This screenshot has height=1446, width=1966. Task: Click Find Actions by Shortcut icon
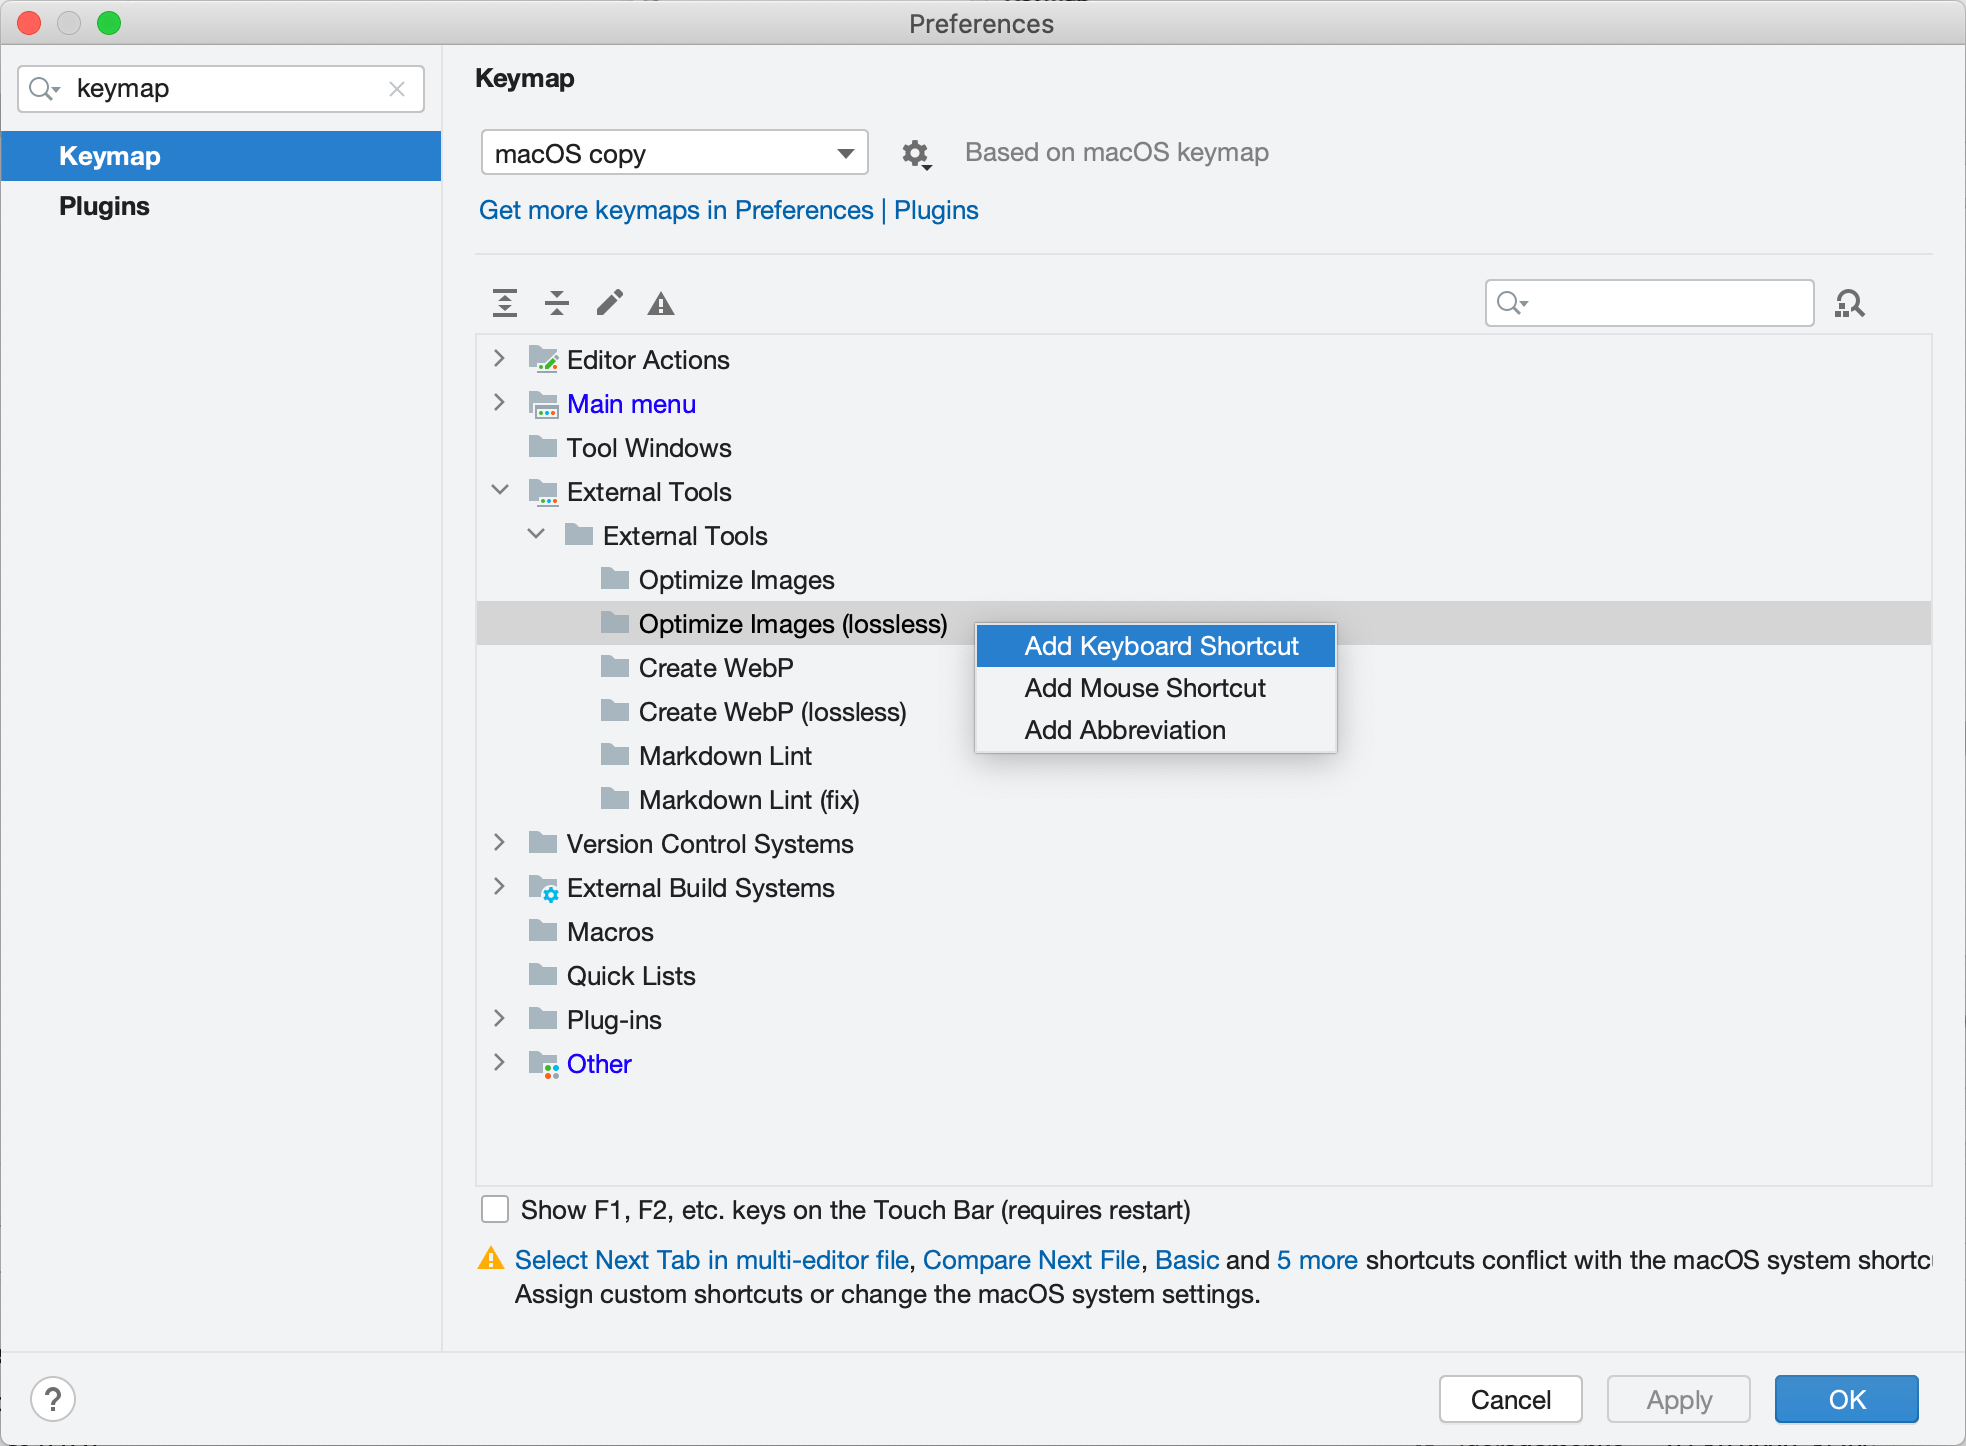1849,303
